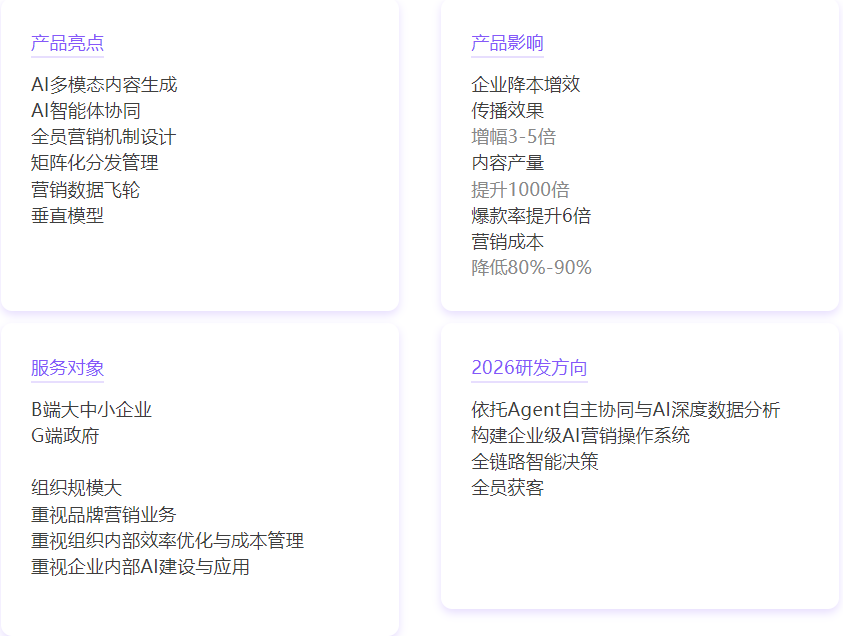The image size is (847, 636).
Task: Click on 全员营销机制设计 text
Action: click(x=103, y=137)
